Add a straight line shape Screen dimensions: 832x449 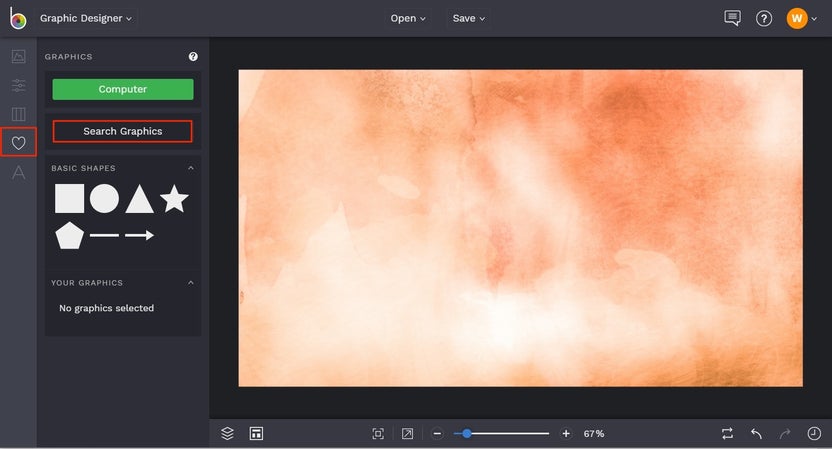click(x=105, y=235)
